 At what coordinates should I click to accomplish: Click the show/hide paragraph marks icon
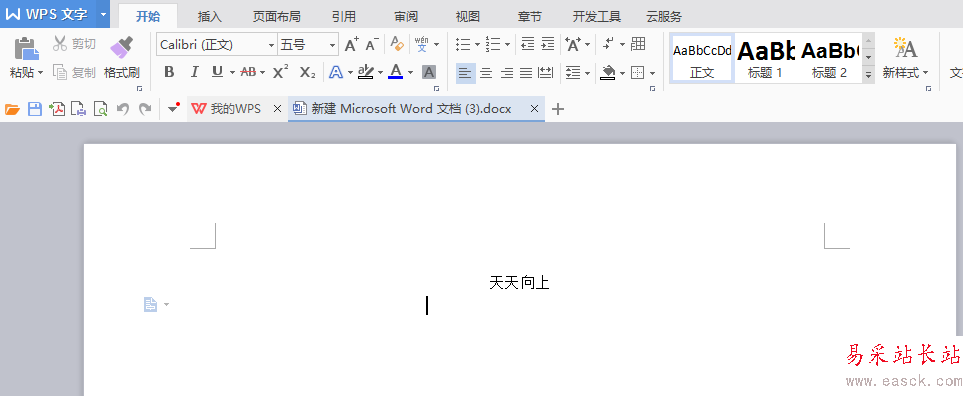click(608, 44)
